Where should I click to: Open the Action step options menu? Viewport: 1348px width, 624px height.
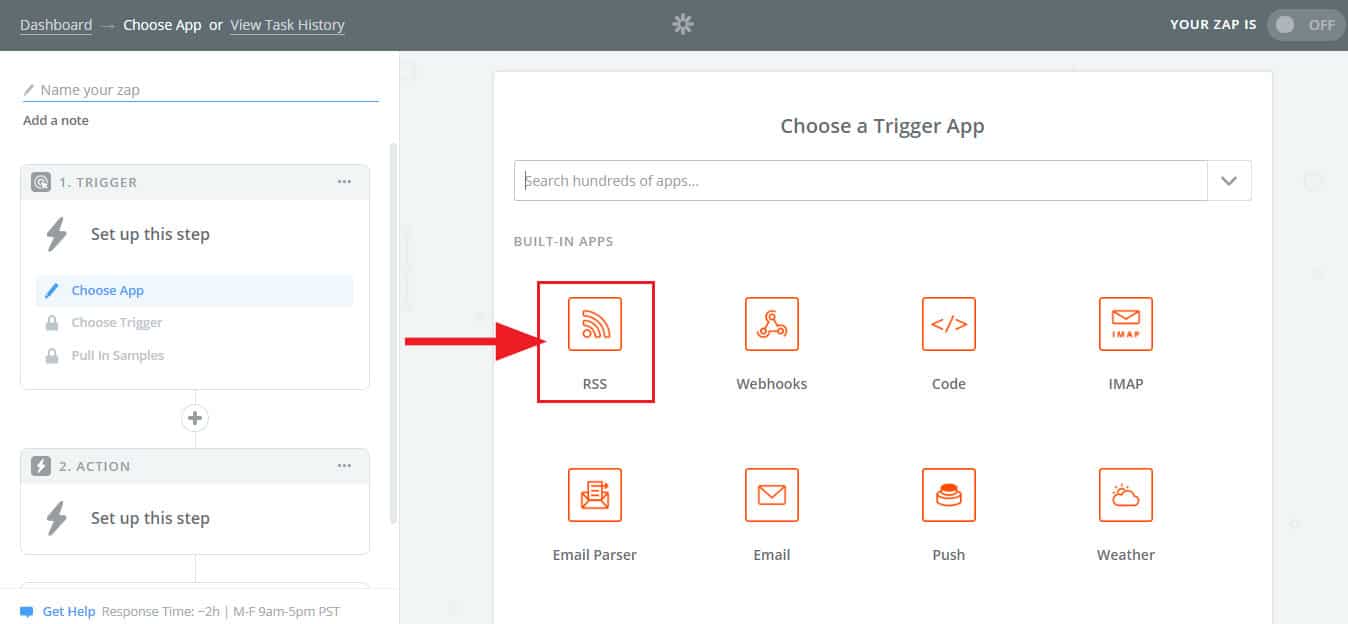(x=344, y=466)
